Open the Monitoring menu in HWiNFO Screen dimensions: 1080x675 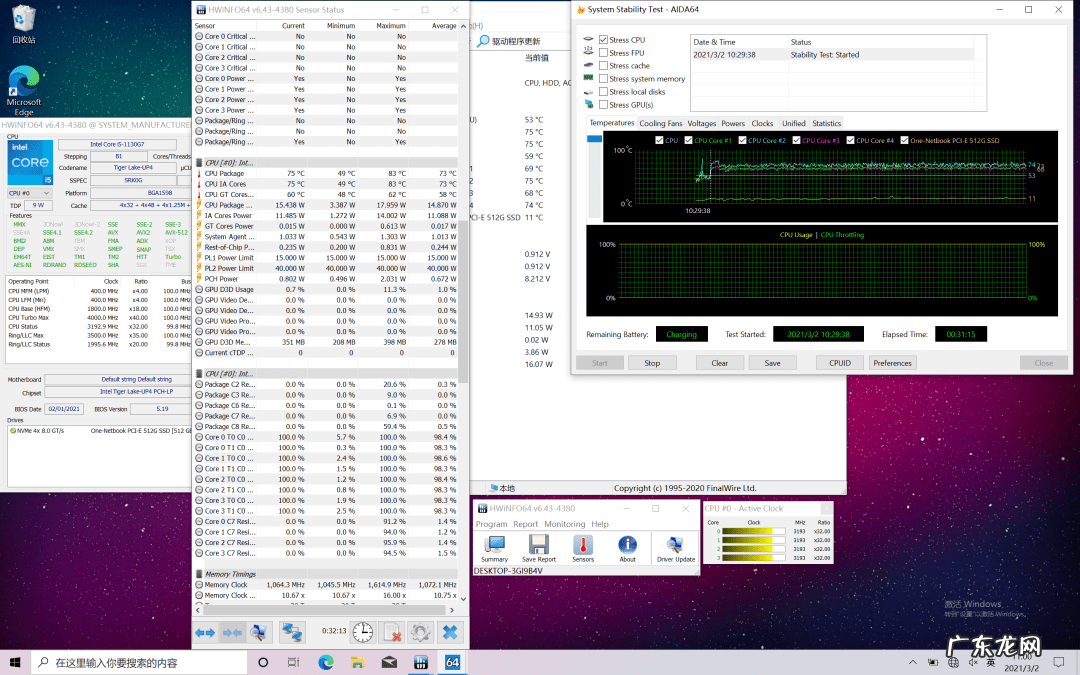click(x=565, y=524)
